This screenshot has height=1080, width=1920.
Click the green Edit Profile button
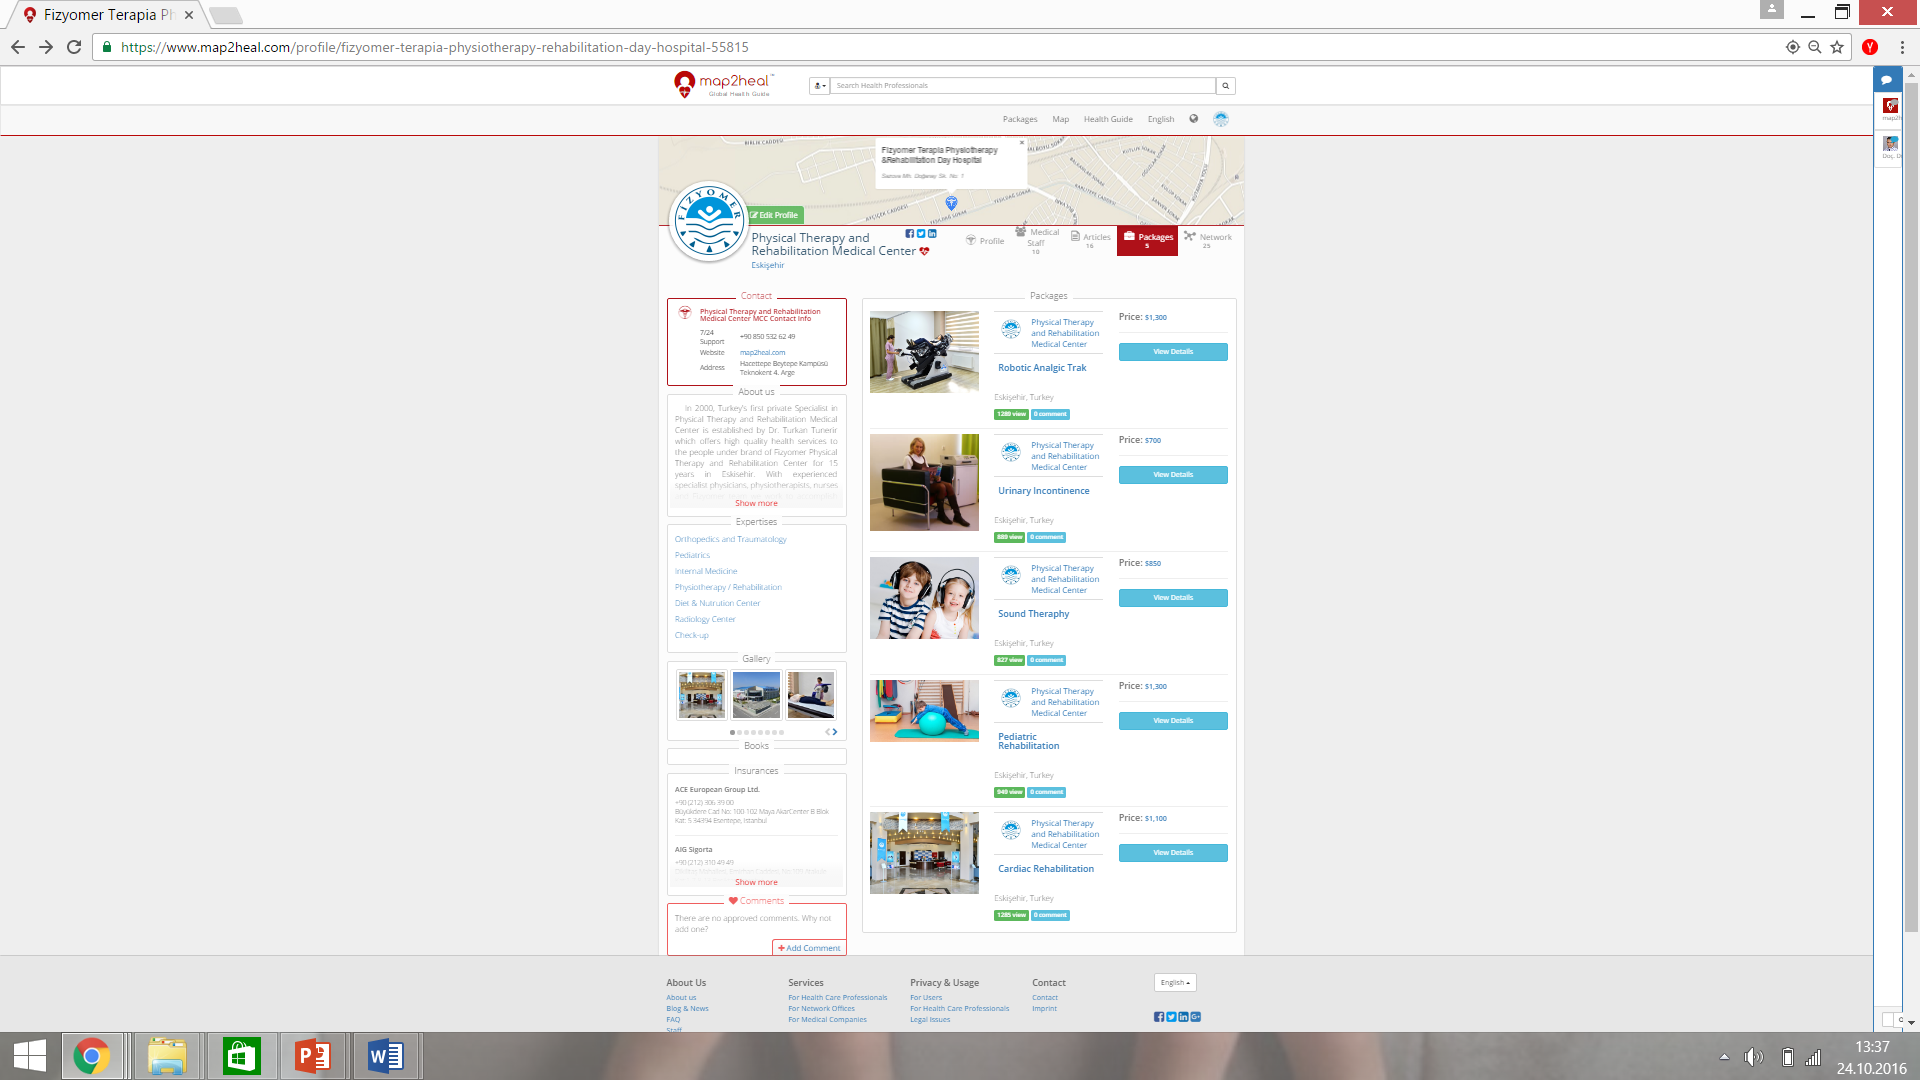coord(775,215)
